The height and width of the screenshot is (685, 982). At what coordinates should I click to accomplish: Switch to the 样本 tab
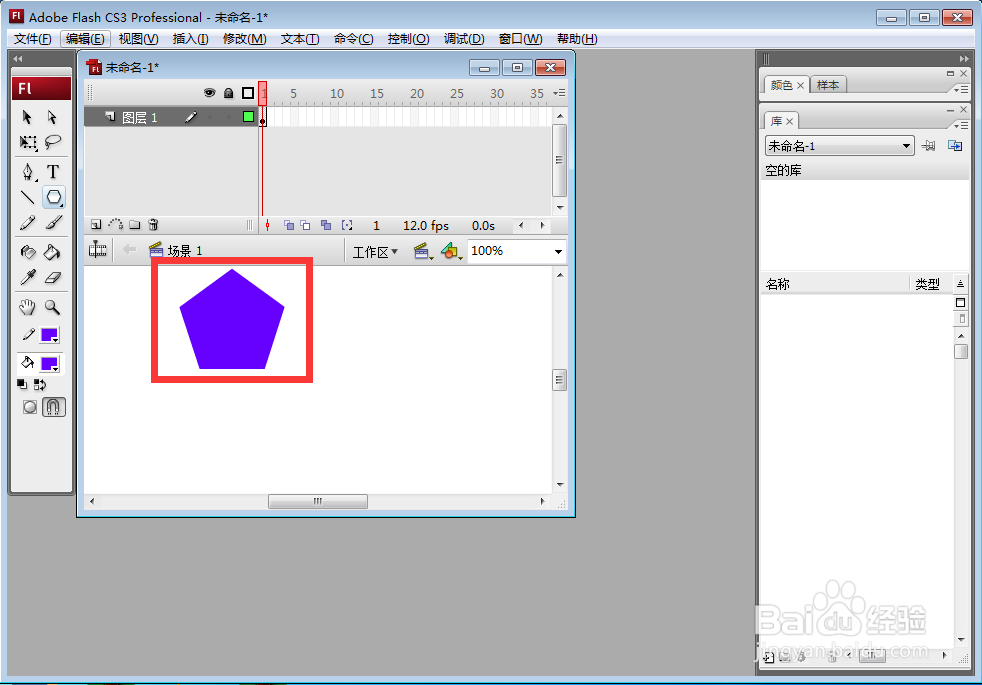coord(828,85)
